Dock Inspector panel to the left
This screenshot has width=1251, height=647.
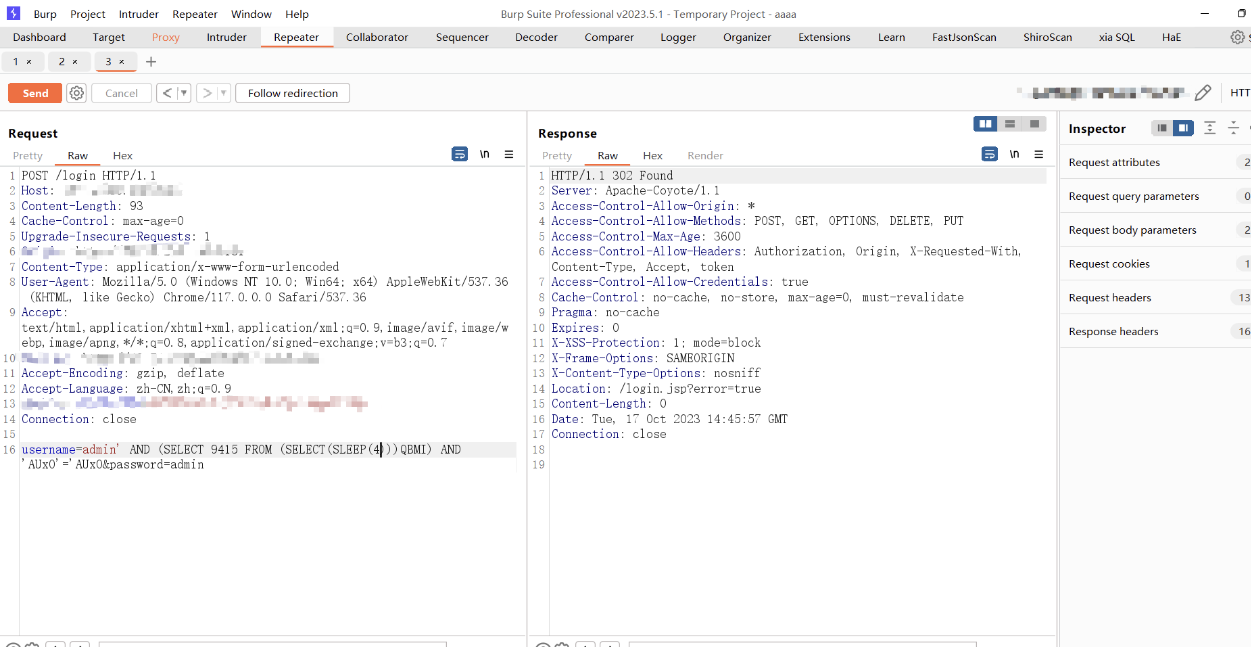[1162, 128]
